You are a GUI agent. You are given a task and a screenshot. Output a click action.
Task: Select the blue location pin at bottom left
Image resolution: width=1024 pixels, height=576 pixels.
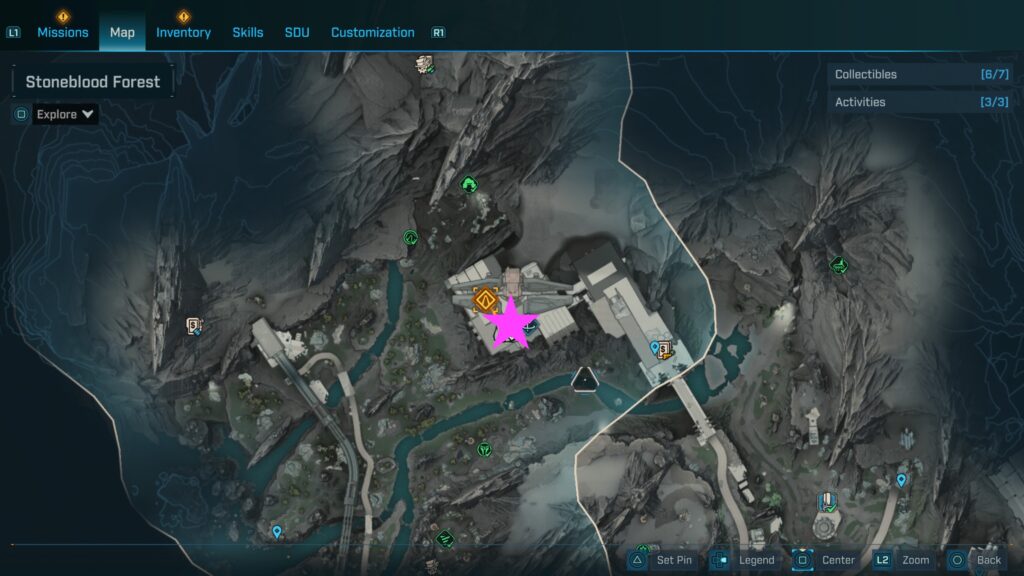tap(277, 532)
